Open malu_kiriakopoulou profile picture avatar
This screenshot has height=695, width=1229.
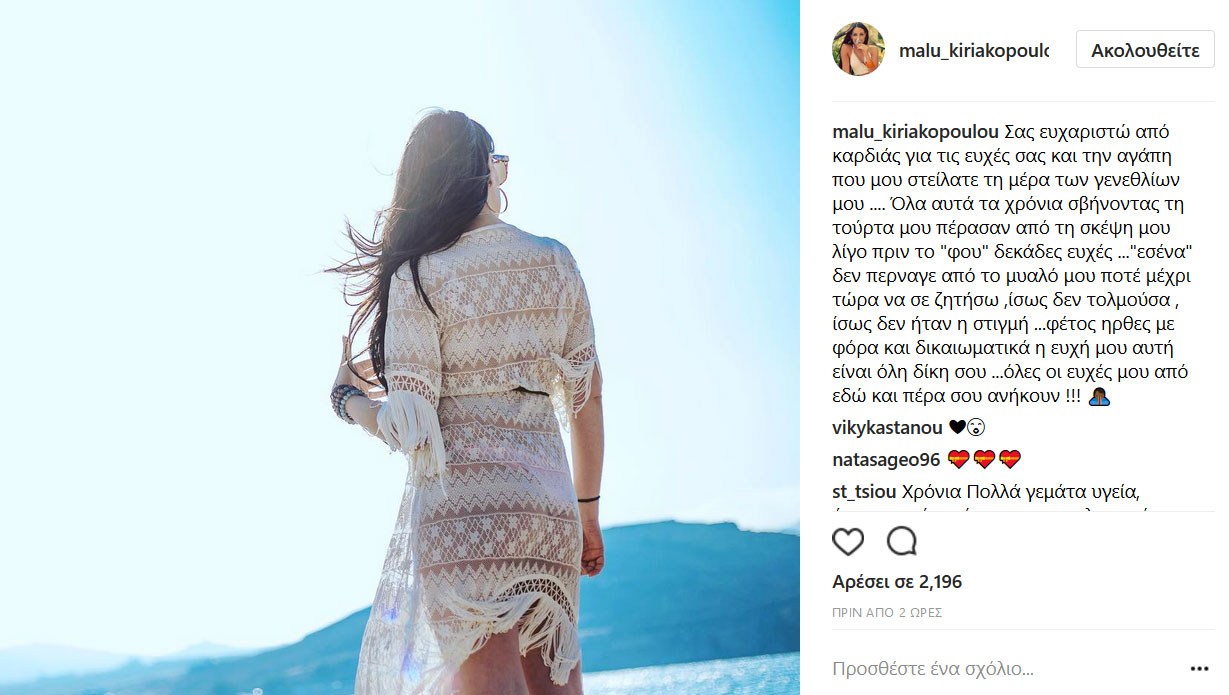(858, 49)
